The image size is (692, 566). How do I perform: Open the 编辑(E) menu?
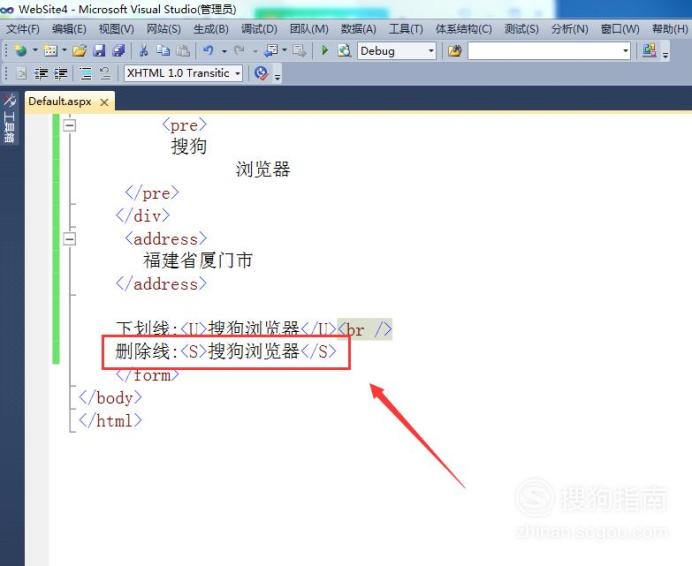69,29
